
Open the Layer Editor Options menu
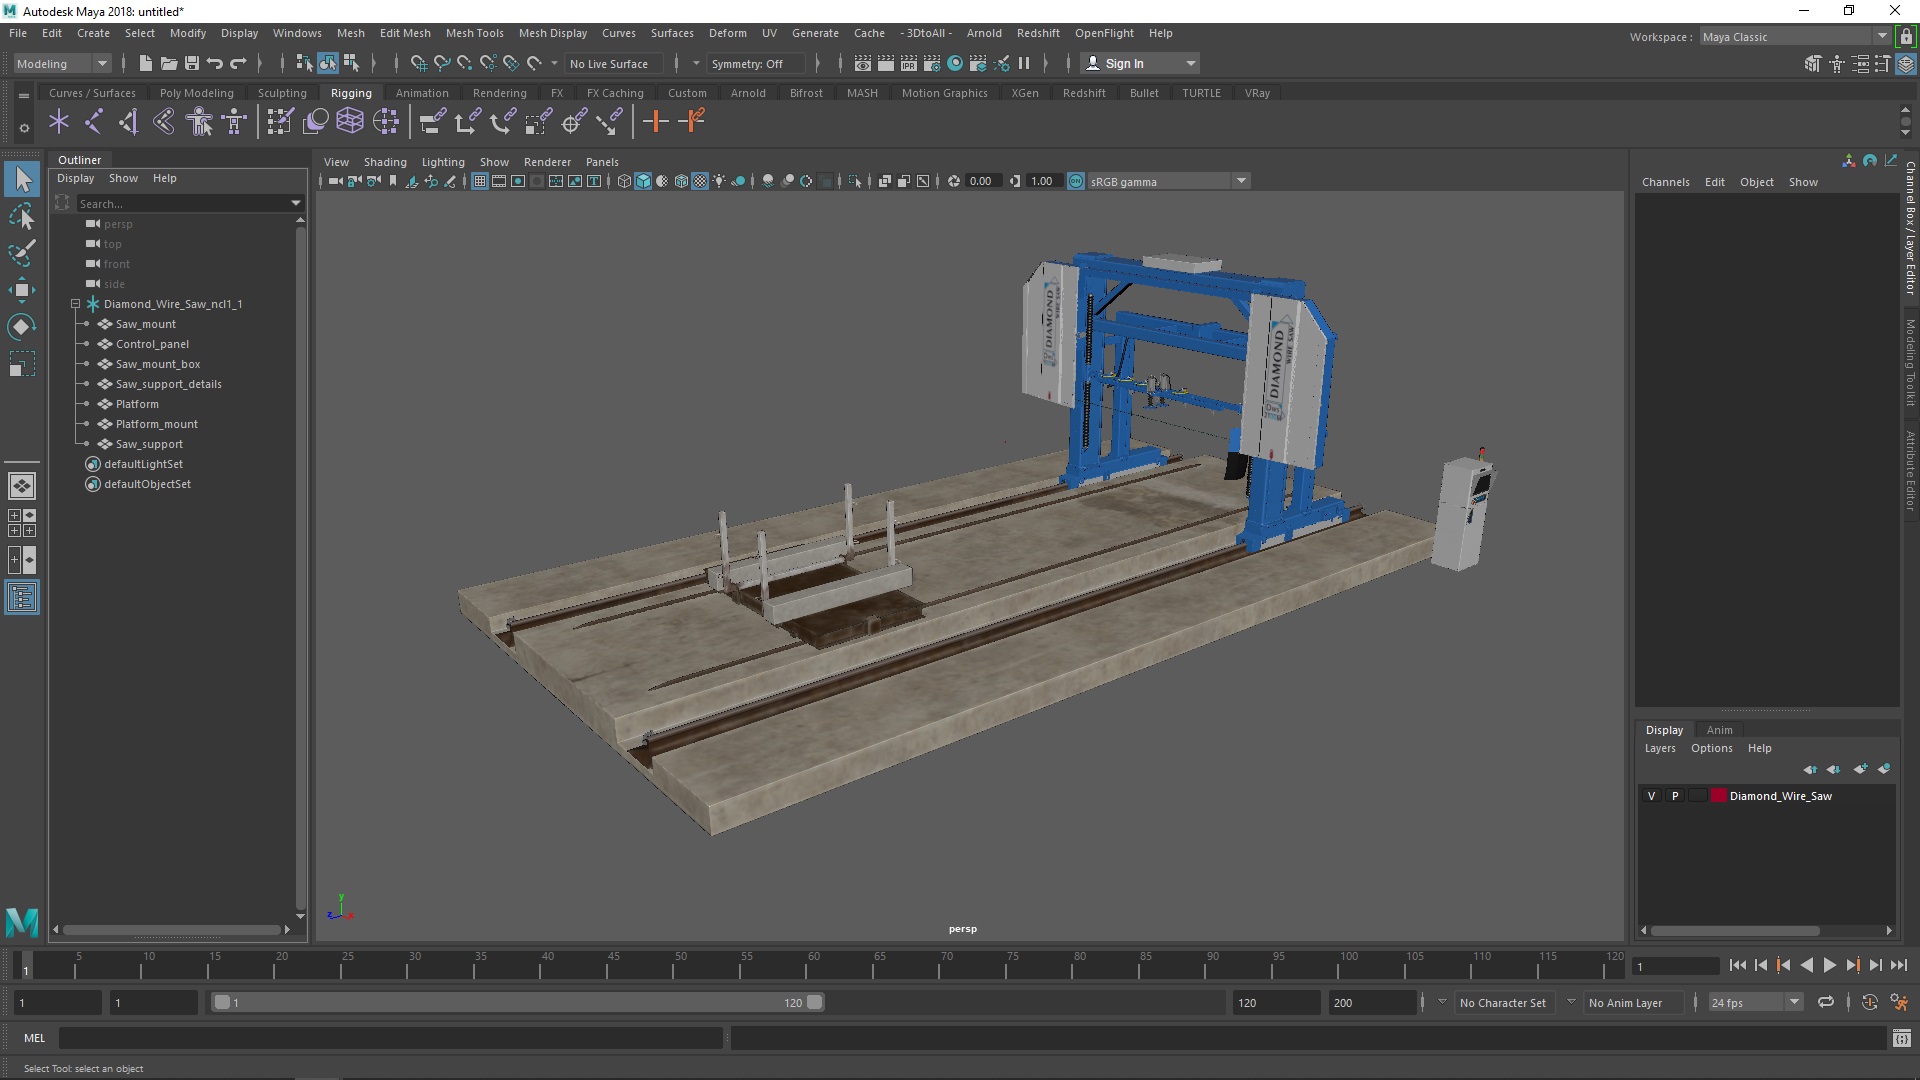[x=1711, y=748]
